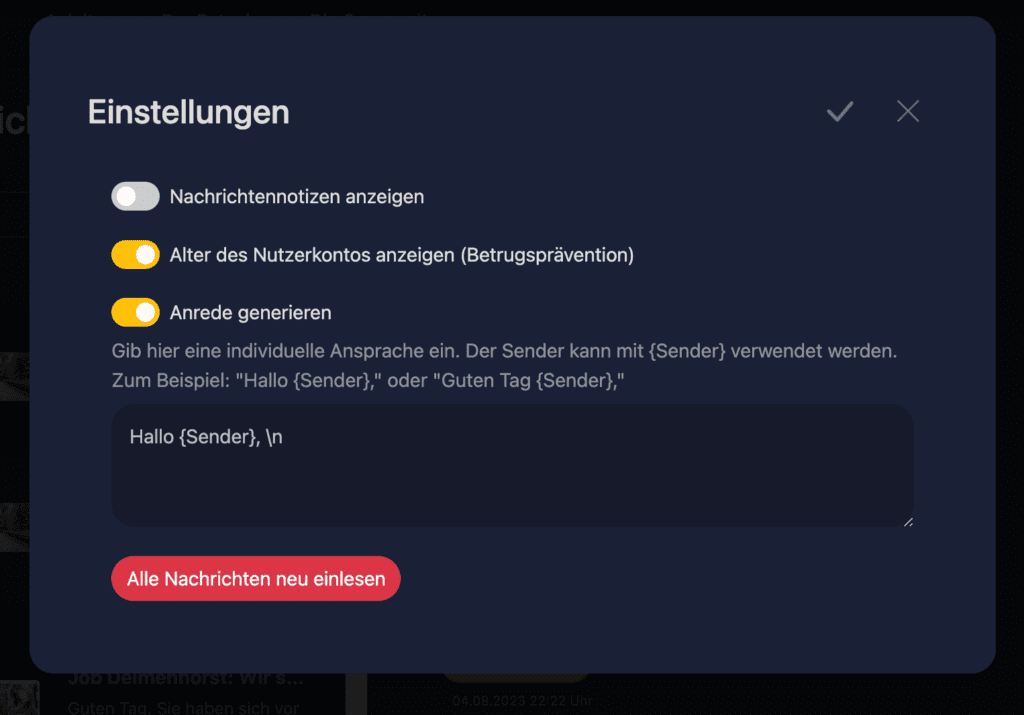Viewport: 1024px width, 715px height.
Task: Click the "Nachrichtennotizen anzeigen" label text
Action: tap(296, 197)
